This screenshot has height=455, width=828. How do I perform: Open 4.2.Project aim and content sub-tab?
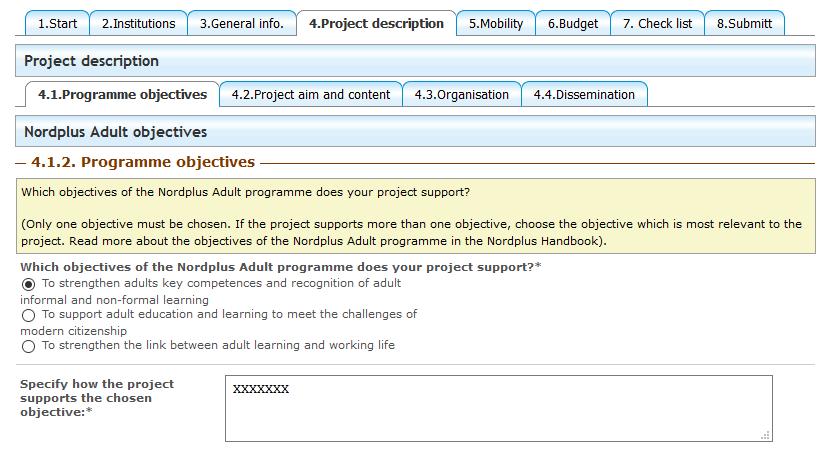311,94
